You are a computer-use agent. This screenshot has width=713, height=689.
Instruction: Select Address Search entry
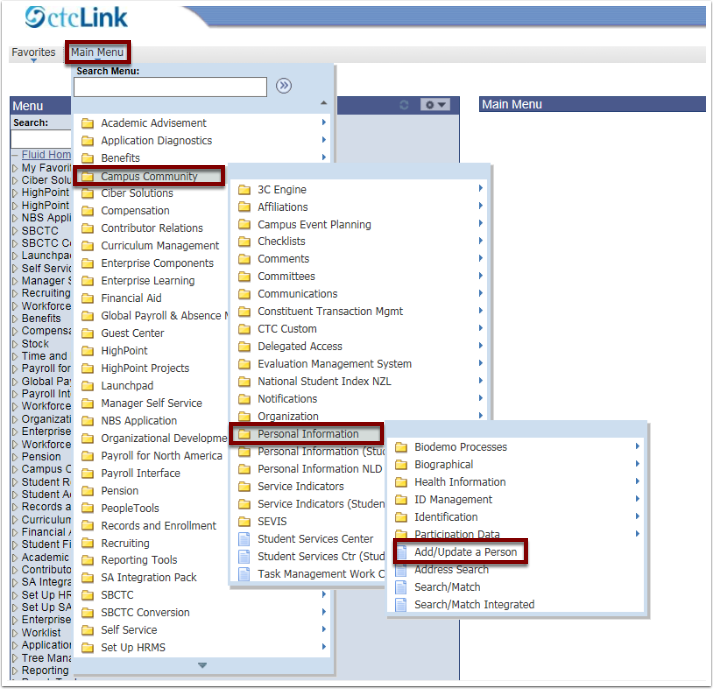tap(451, 569)
